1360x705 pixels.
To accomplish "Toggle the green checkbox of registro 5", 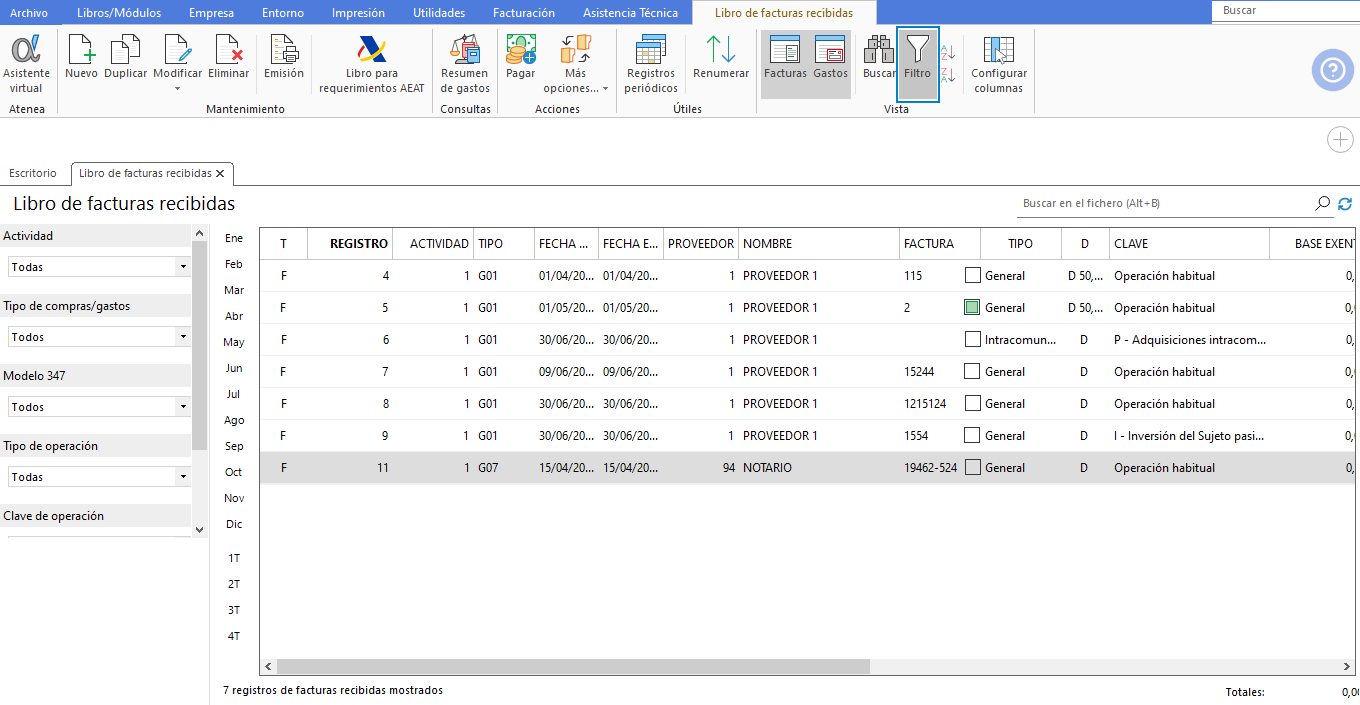I will click(972, 307).
